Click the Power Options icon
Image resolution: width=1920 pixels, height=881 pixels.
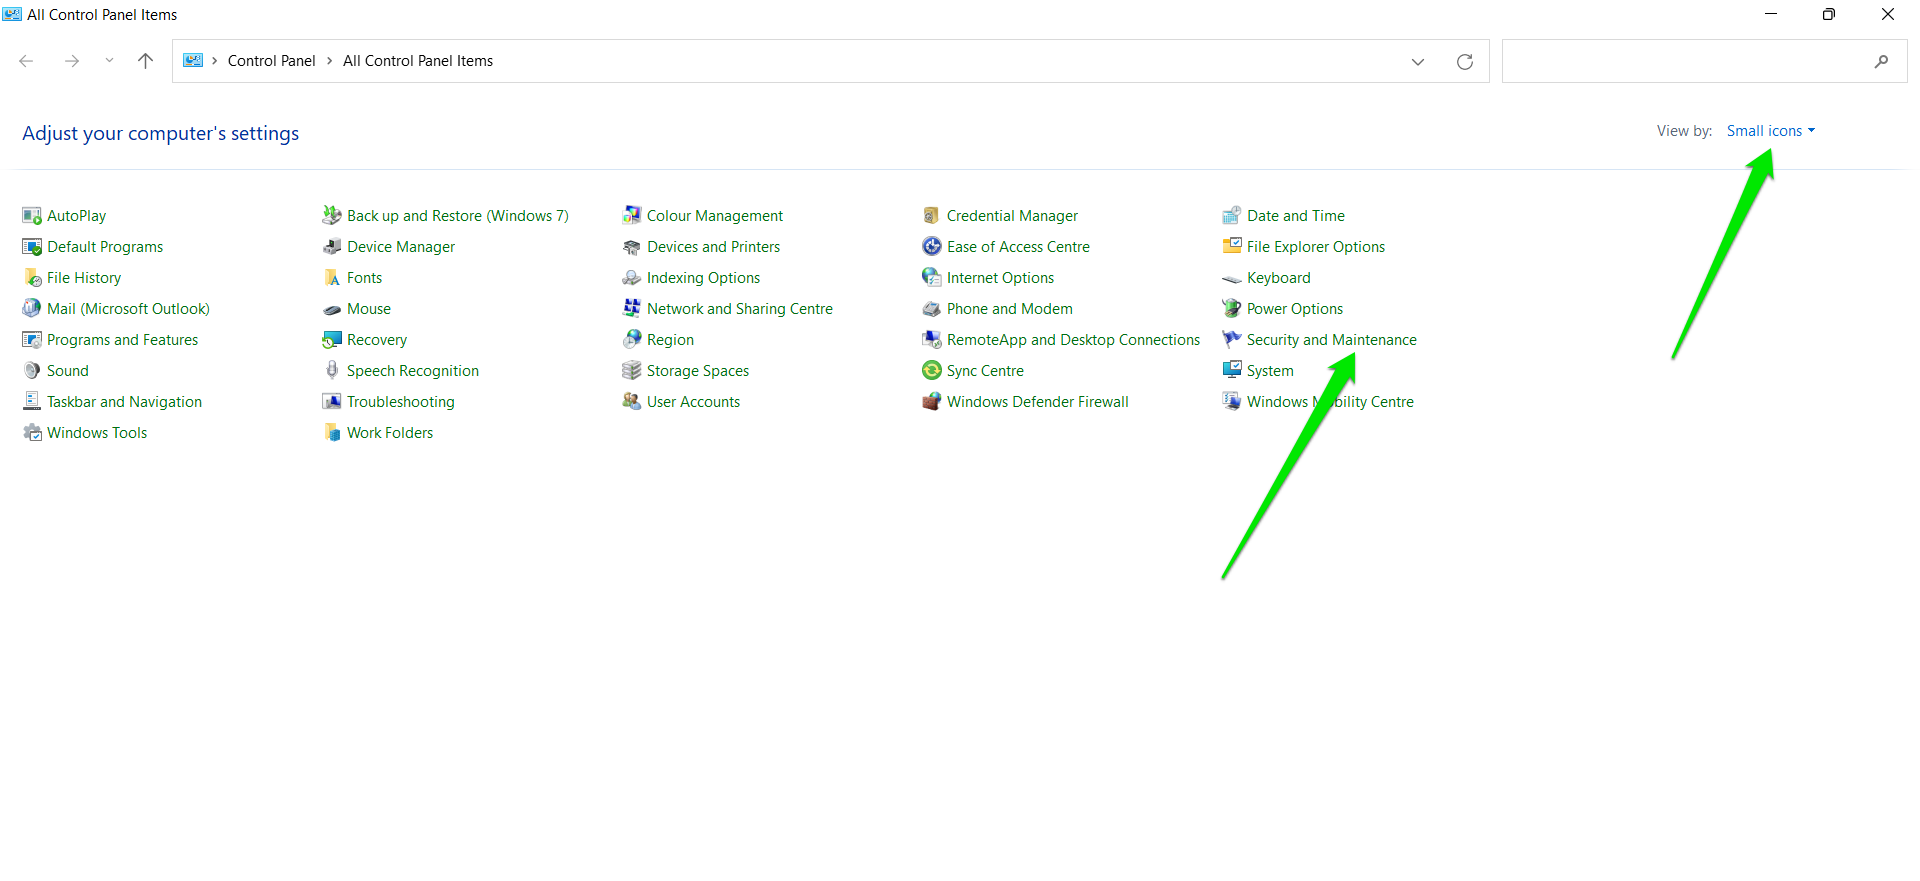pyautogui.click(x=1232, y=309)
